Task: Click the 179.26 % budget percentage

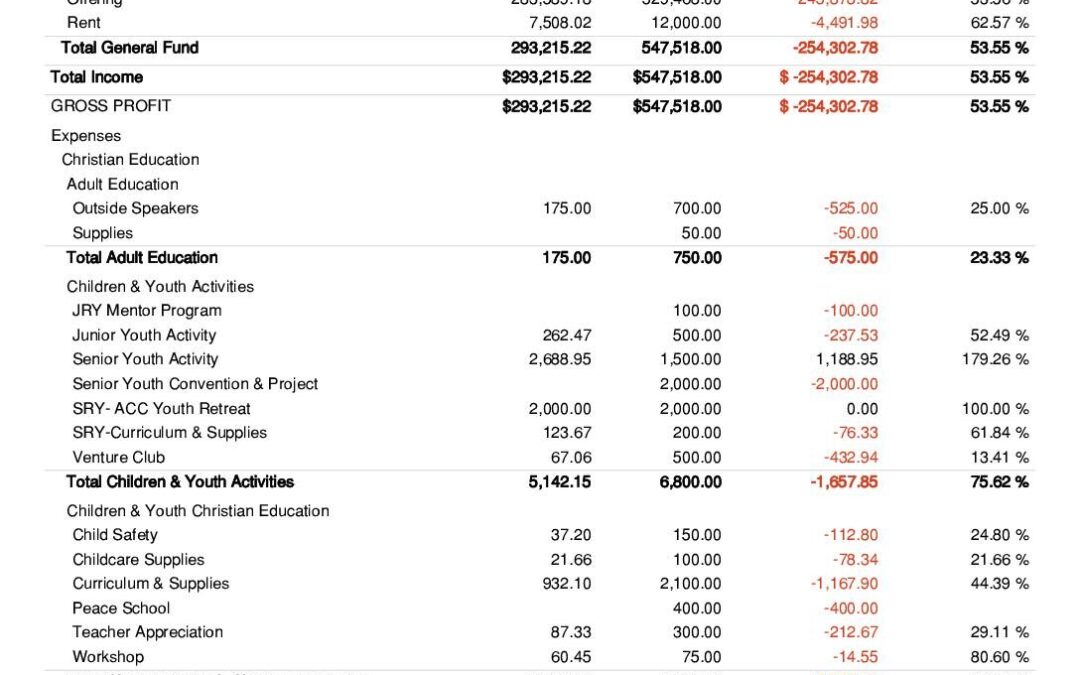Action: (995, 359)
